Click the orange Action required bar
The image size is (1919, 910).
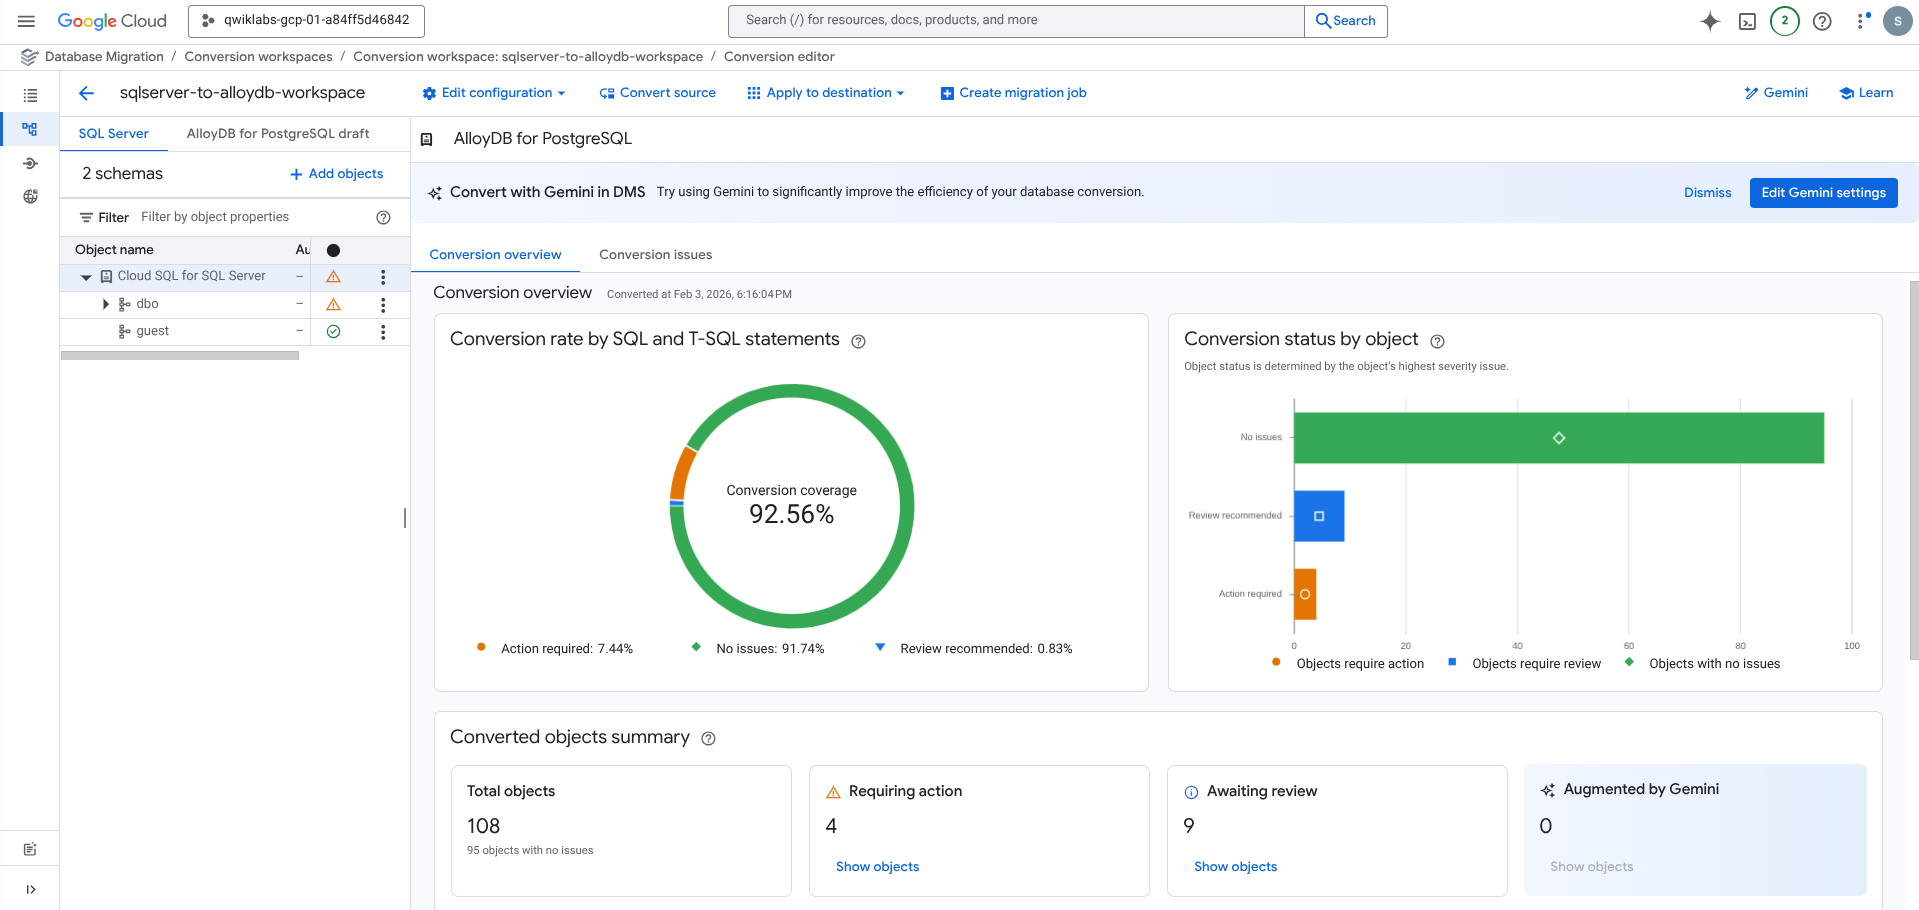pos(1305,594)
